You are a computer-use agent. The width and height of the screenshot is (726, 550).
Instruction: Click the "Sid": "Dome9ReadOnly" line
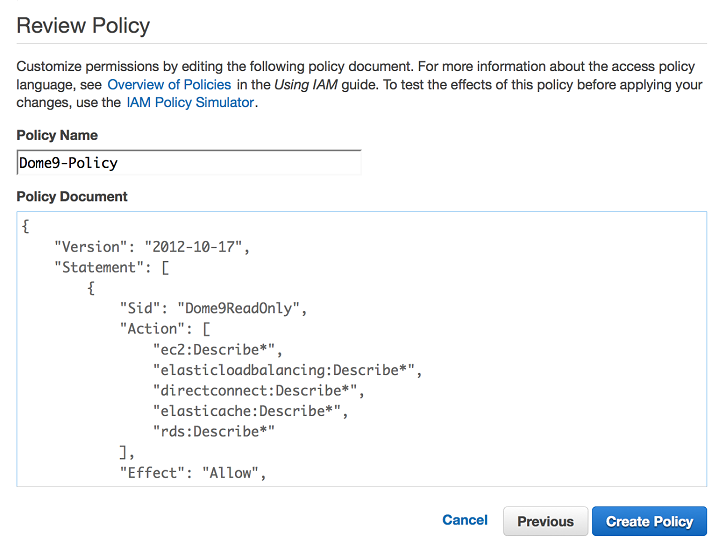tap(213, 308)
